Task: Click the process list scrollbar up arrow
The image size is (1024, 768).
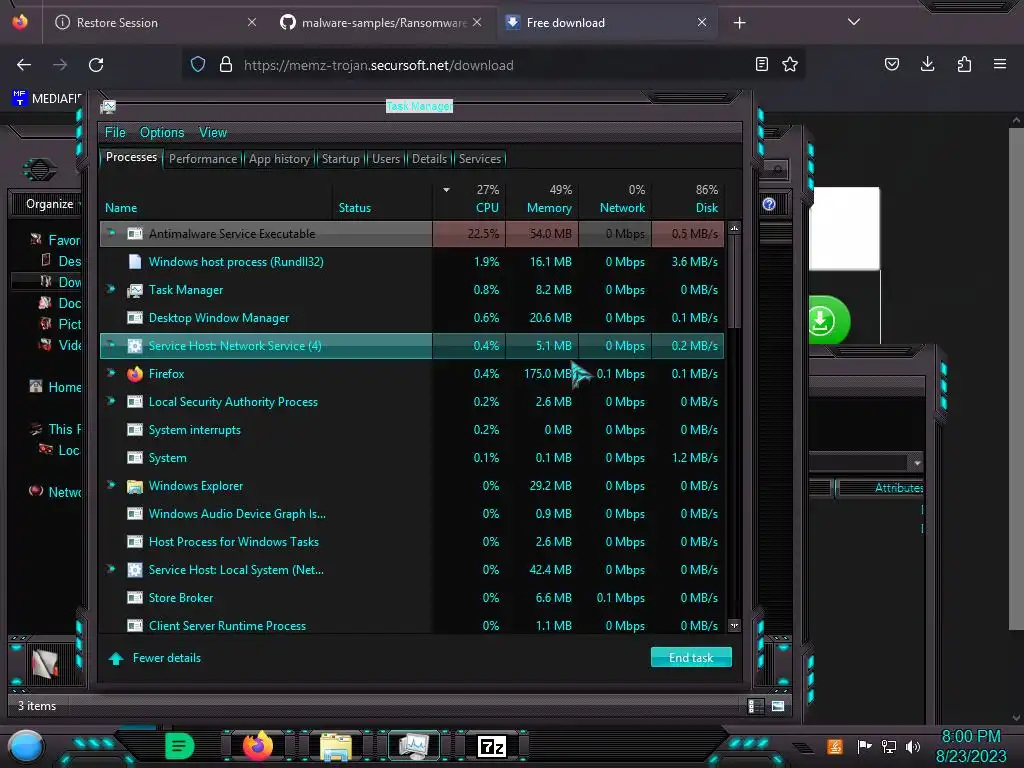Action: point(734,229)
